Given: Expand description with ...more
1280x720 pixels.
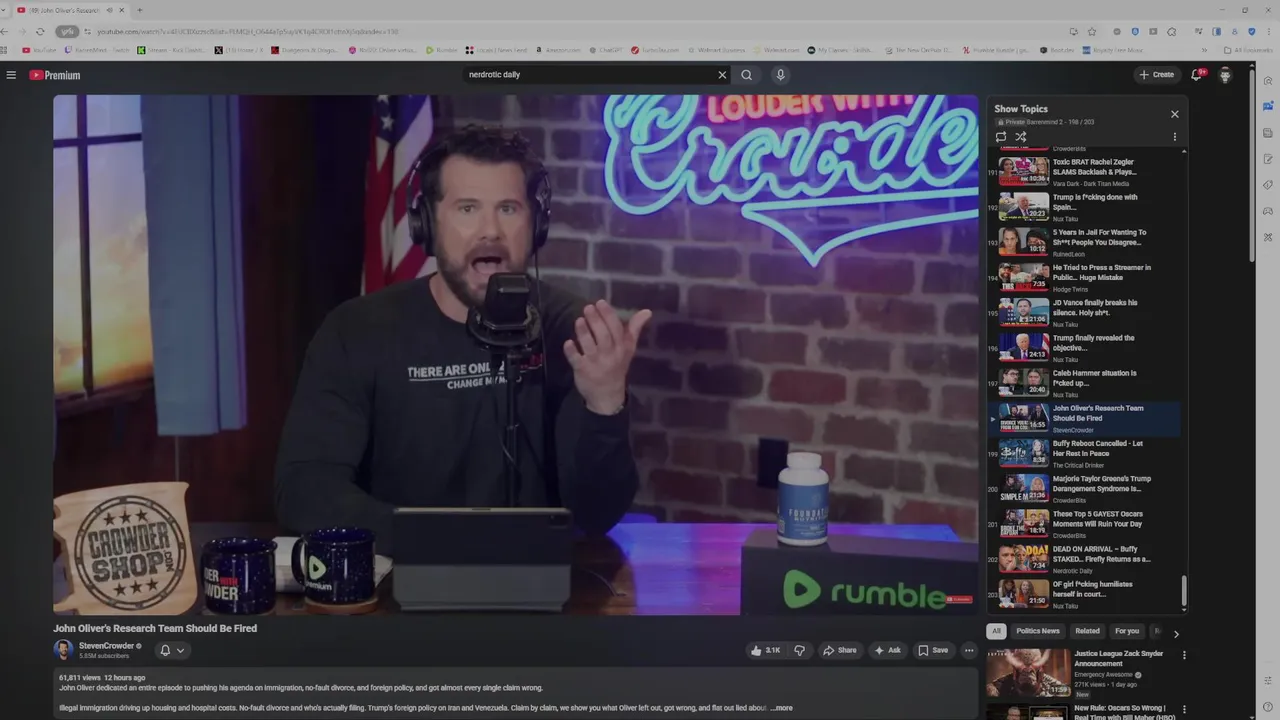Looking at the screenshot, I should 781,708.
